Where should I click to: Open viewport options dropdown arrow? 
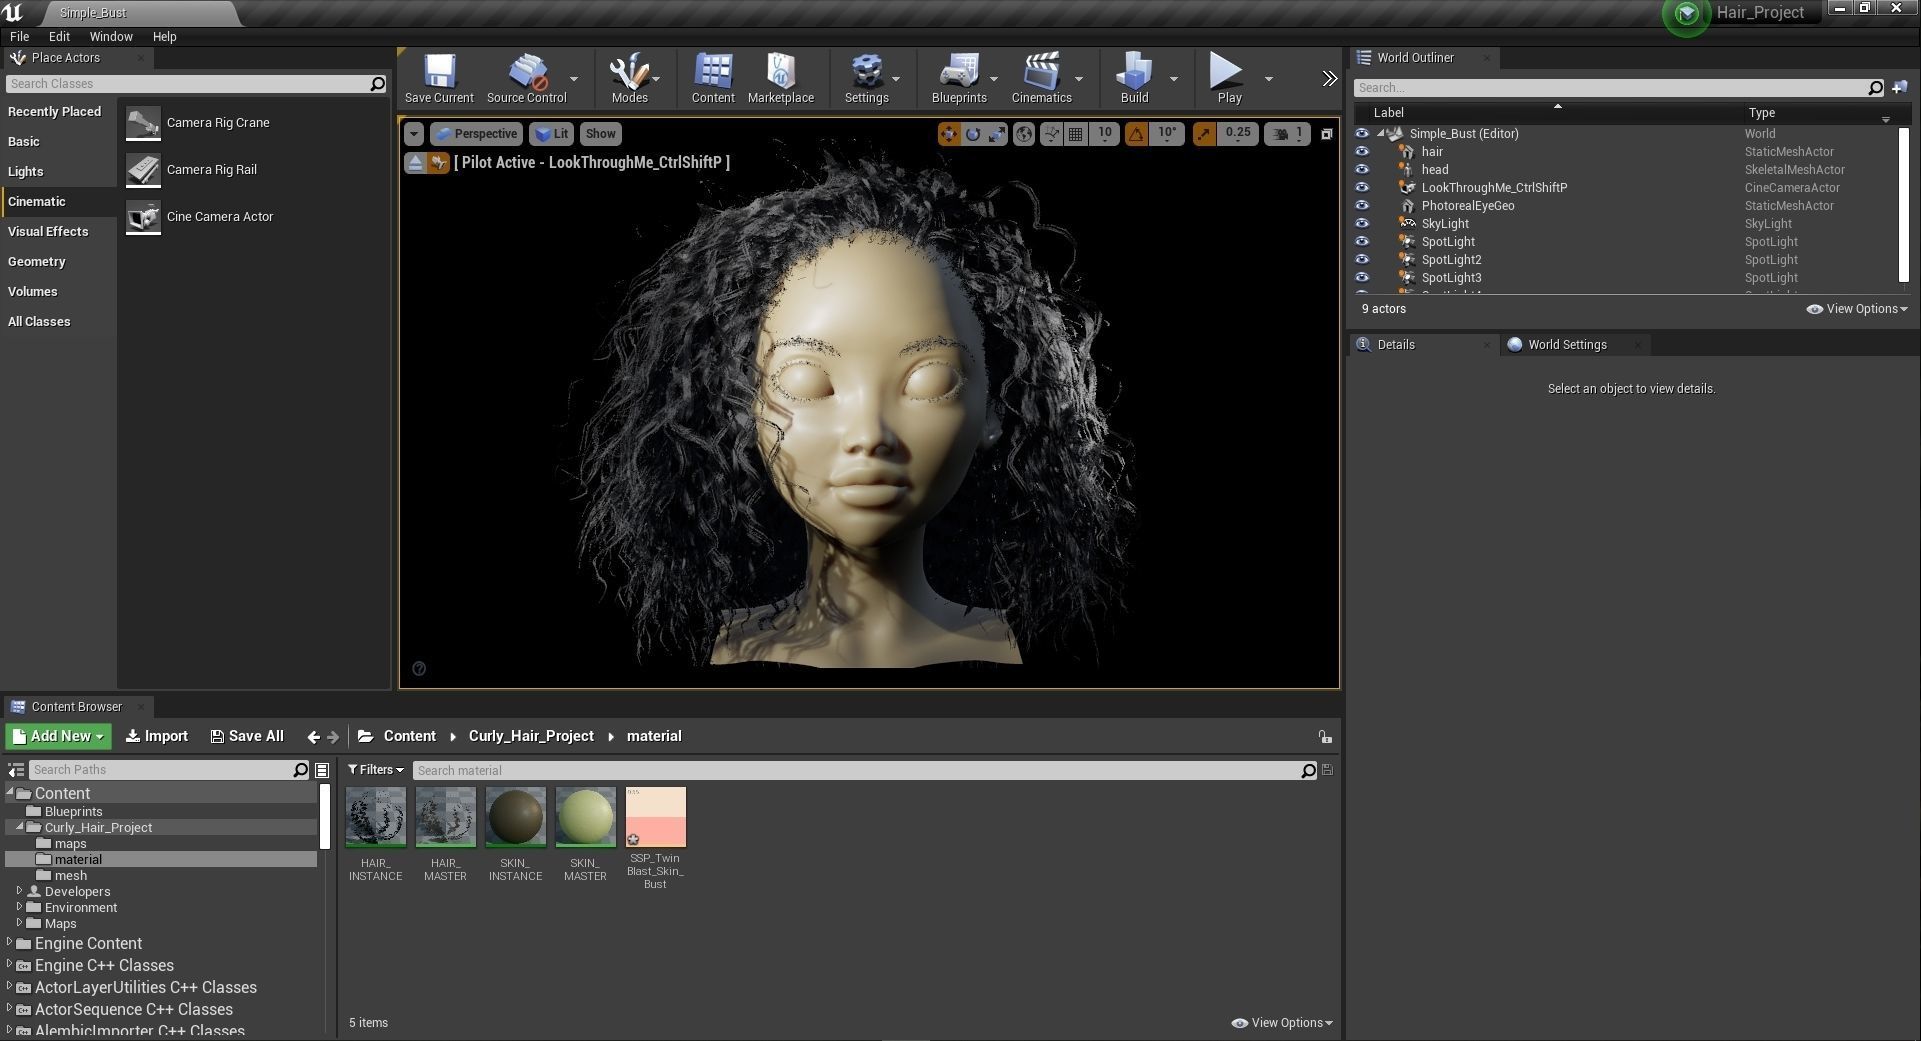point(413,133)
